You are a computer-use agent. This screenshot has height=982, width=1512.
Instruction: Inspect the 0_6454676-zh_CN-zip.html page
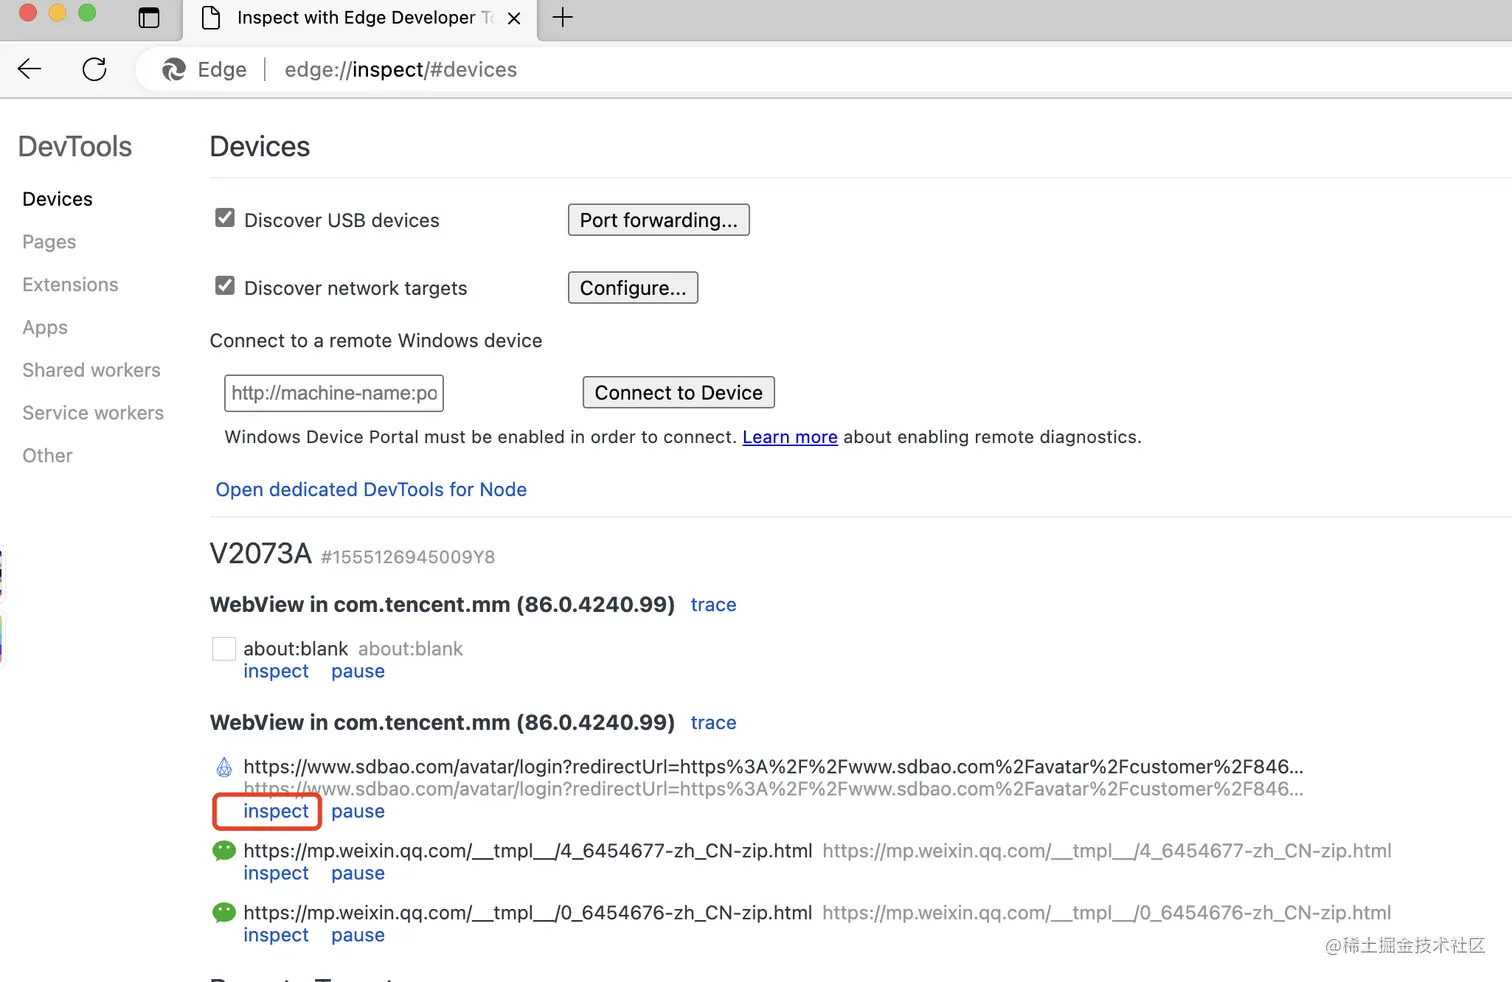276,936
